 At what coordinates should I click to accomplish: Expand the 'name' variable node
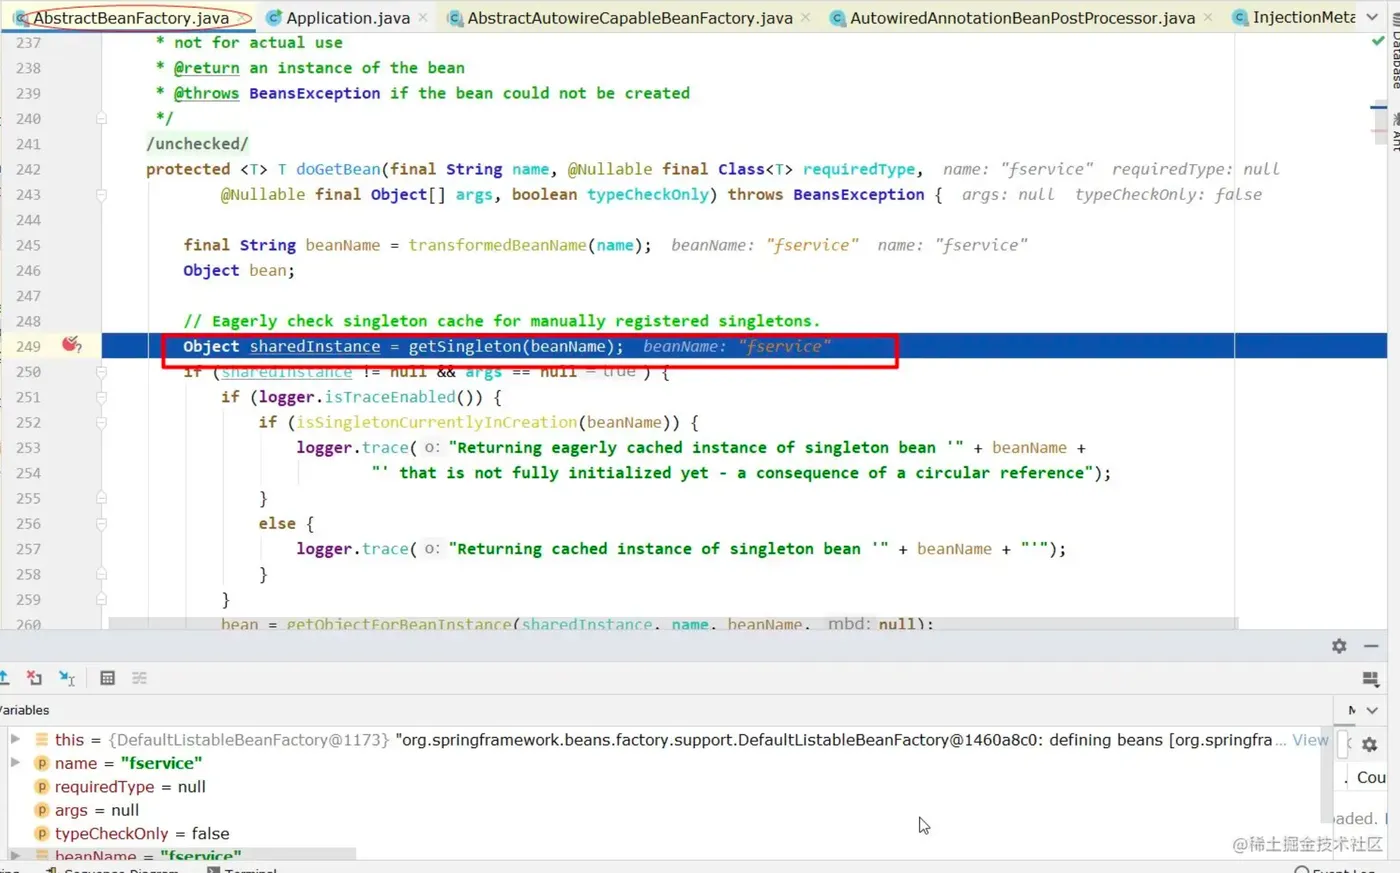click(15, 762)
